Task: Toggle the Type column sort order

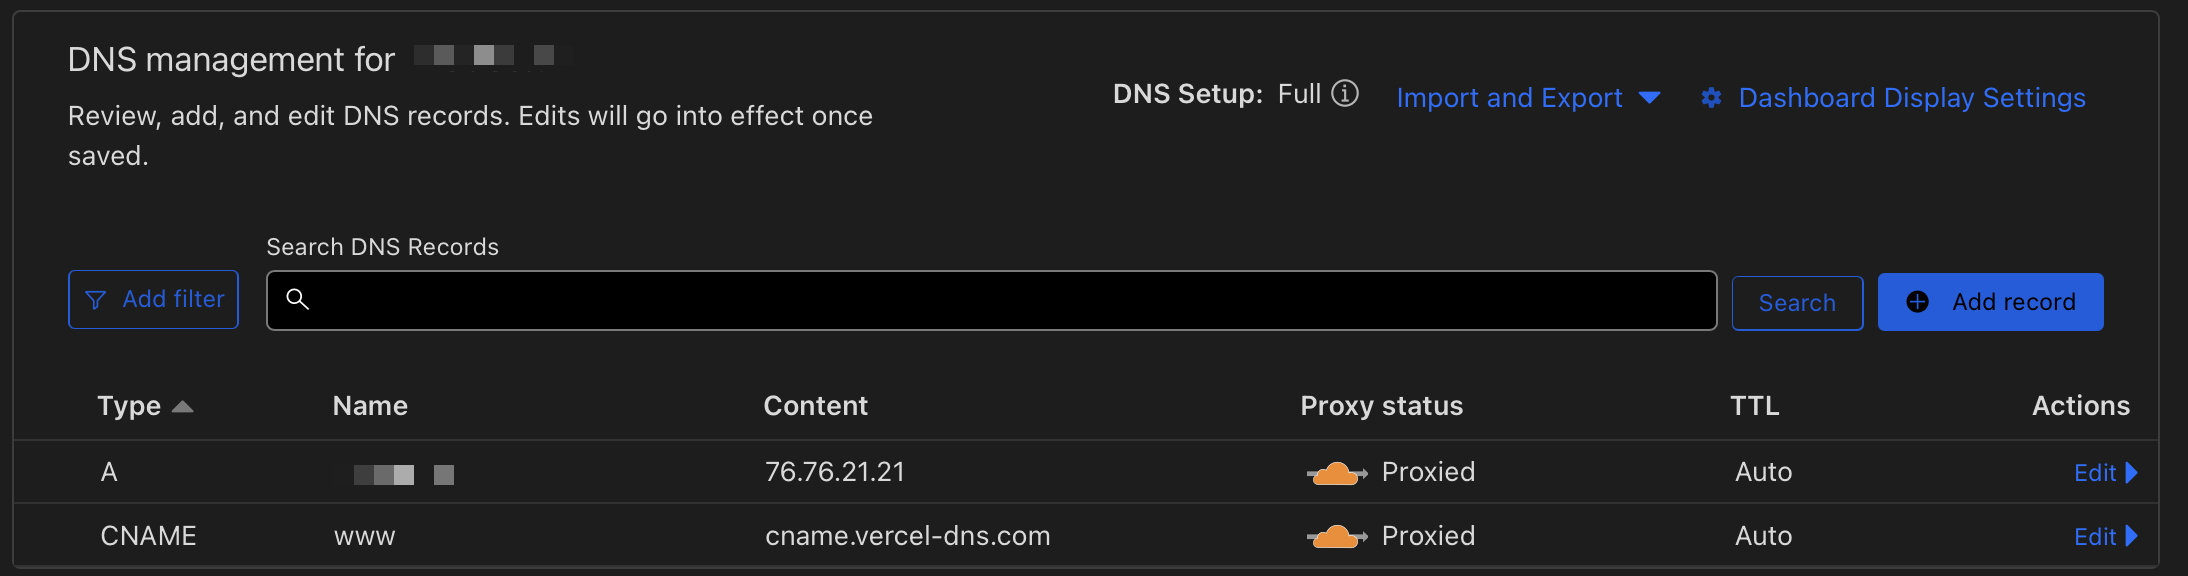Action: coord(145,406)
